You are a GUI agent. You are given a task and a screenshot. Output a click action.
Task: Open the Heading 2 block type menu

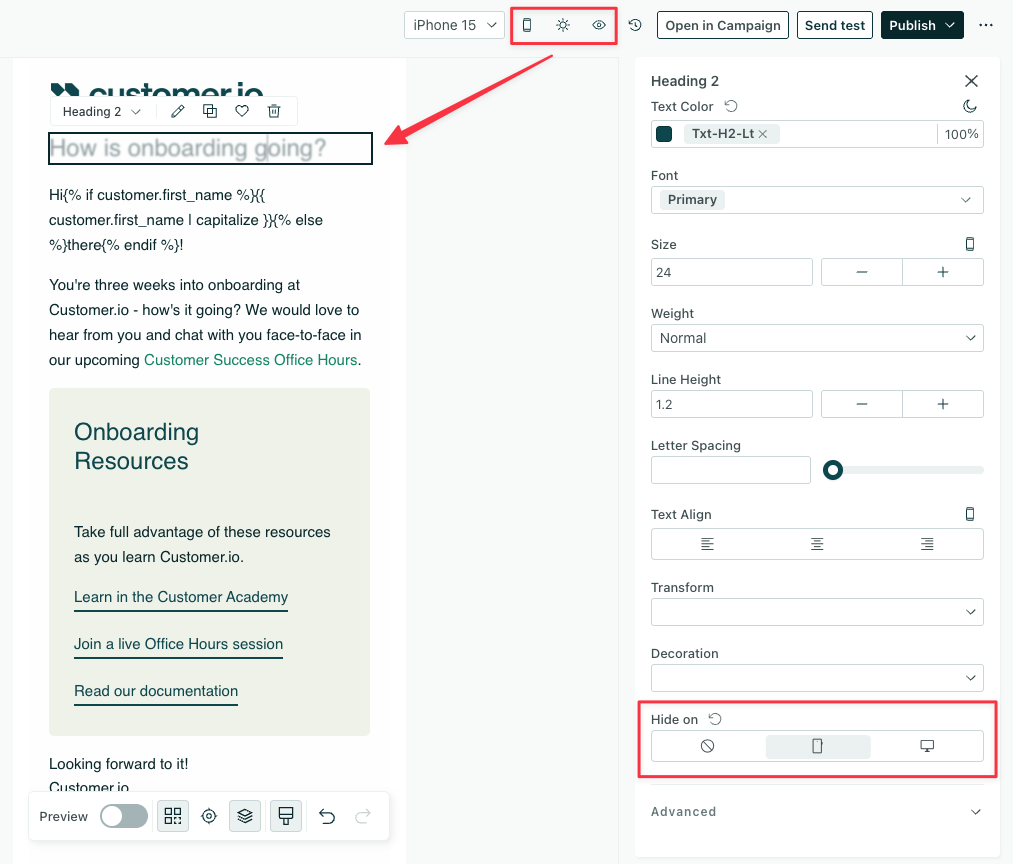101,112
